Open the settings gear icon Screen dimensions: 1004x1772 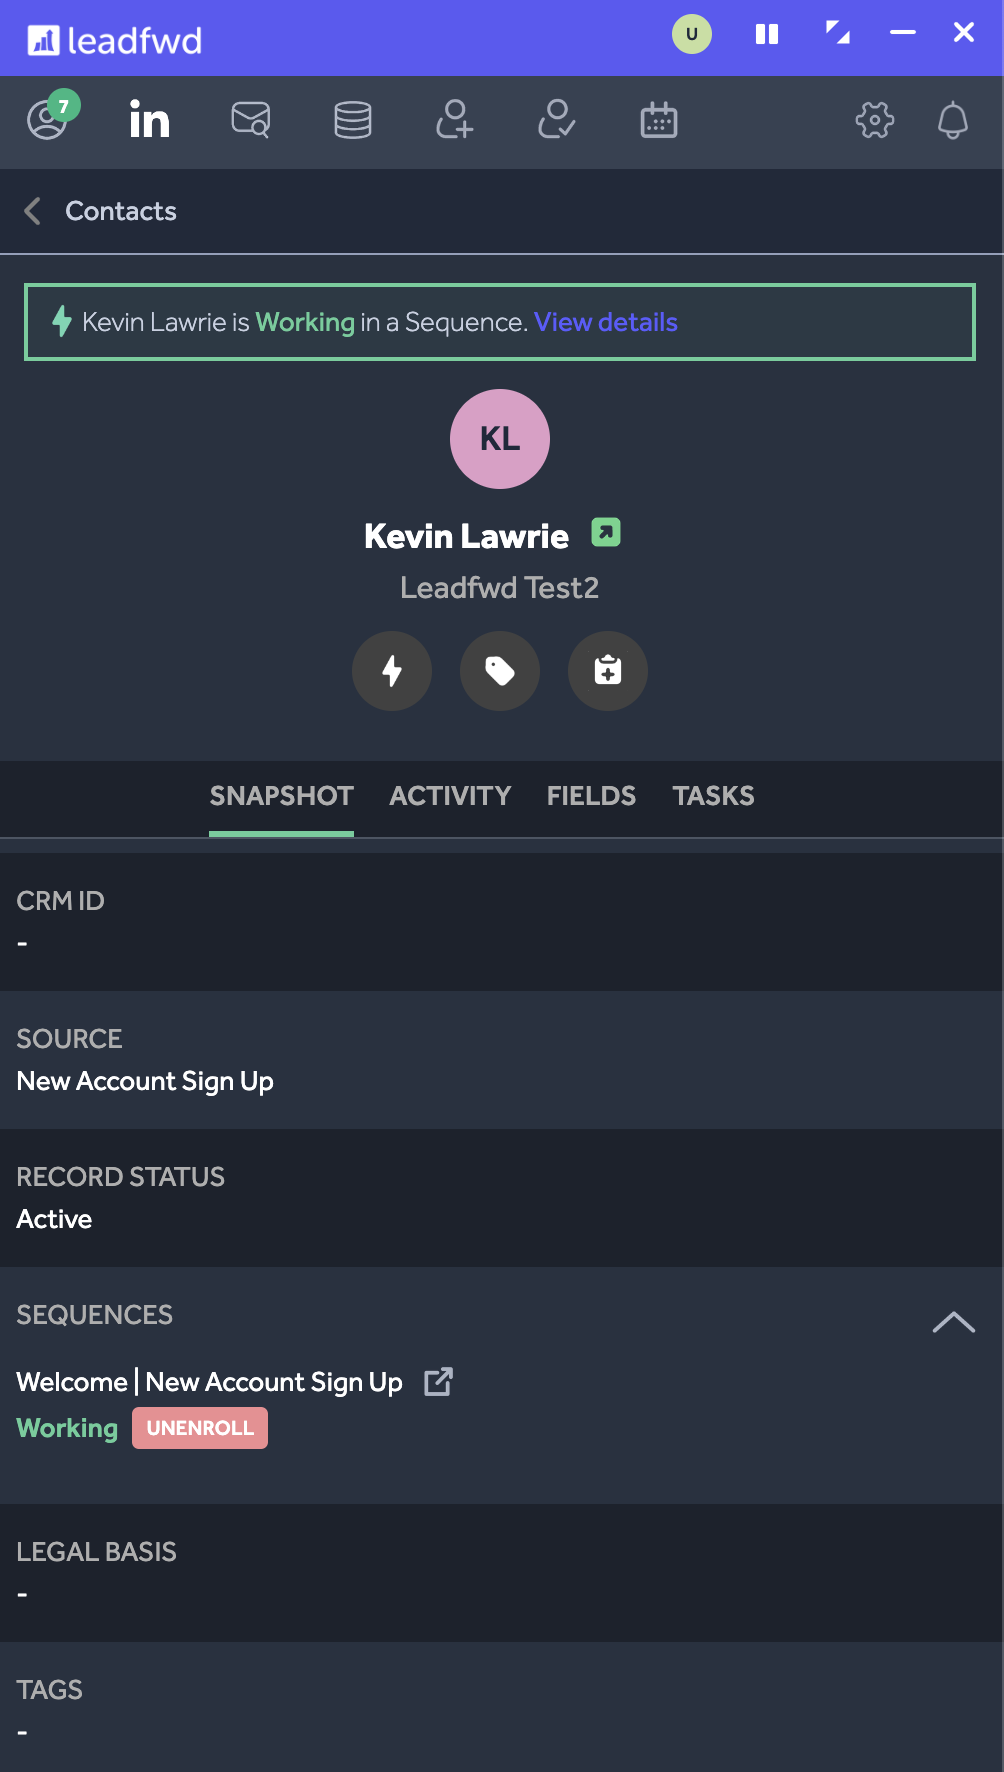click(875, 120)
